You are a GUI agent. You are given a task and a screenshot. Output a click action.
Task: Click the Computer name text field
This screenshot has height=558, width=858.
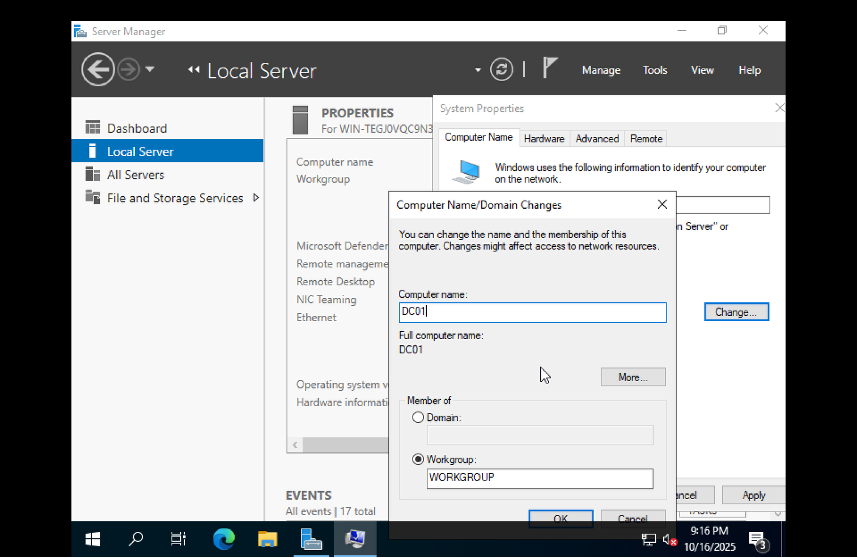(x=532, y=312)
